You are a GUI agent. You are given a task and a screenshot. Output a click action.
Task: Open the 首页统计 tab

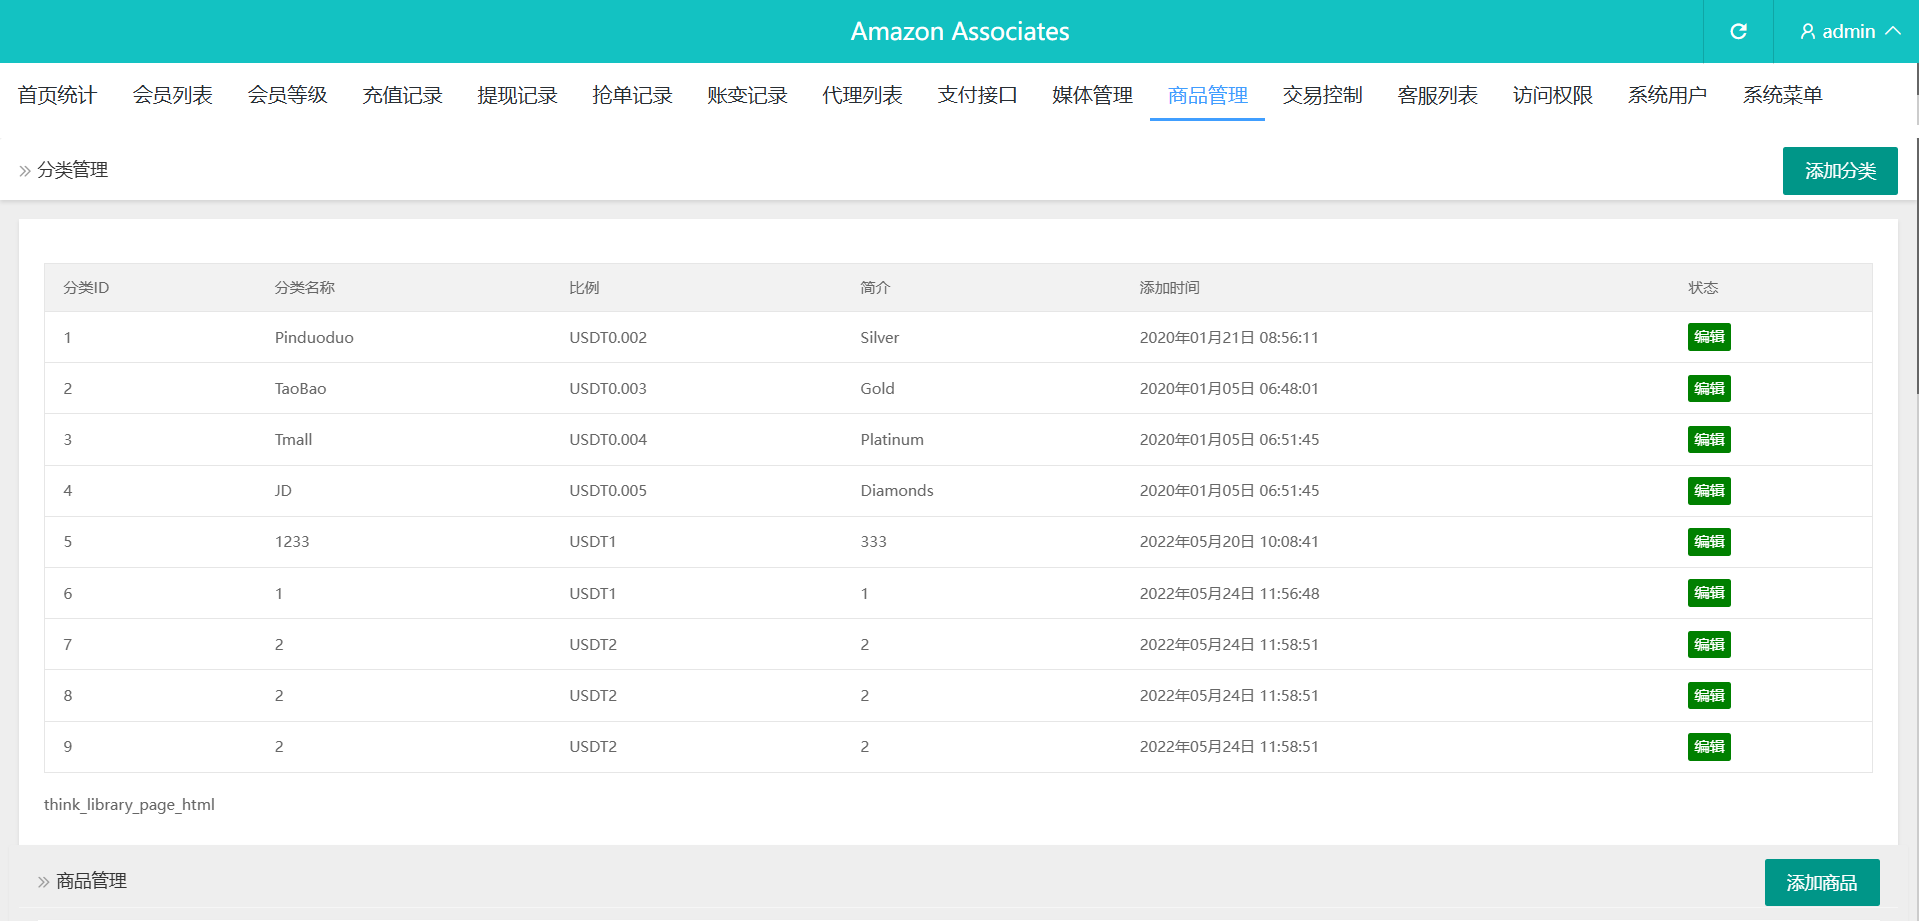[57, 95]
